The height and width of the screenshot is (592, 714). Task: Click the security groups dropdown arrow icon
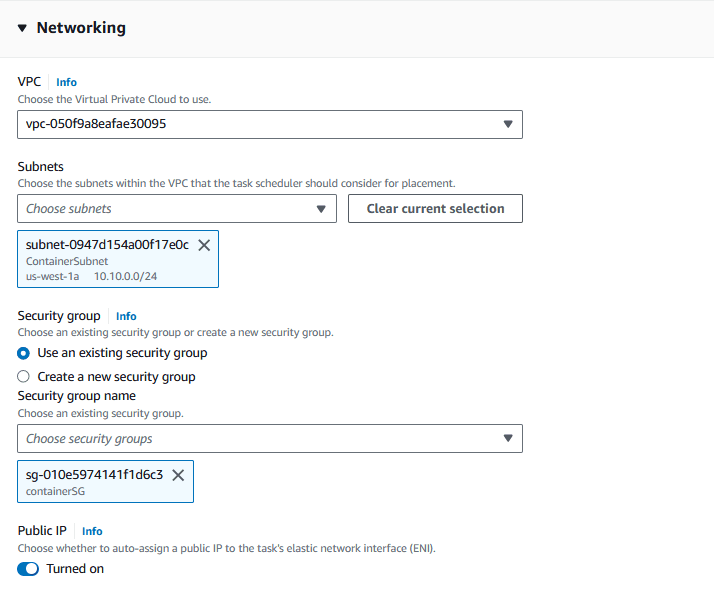point(508,438)
